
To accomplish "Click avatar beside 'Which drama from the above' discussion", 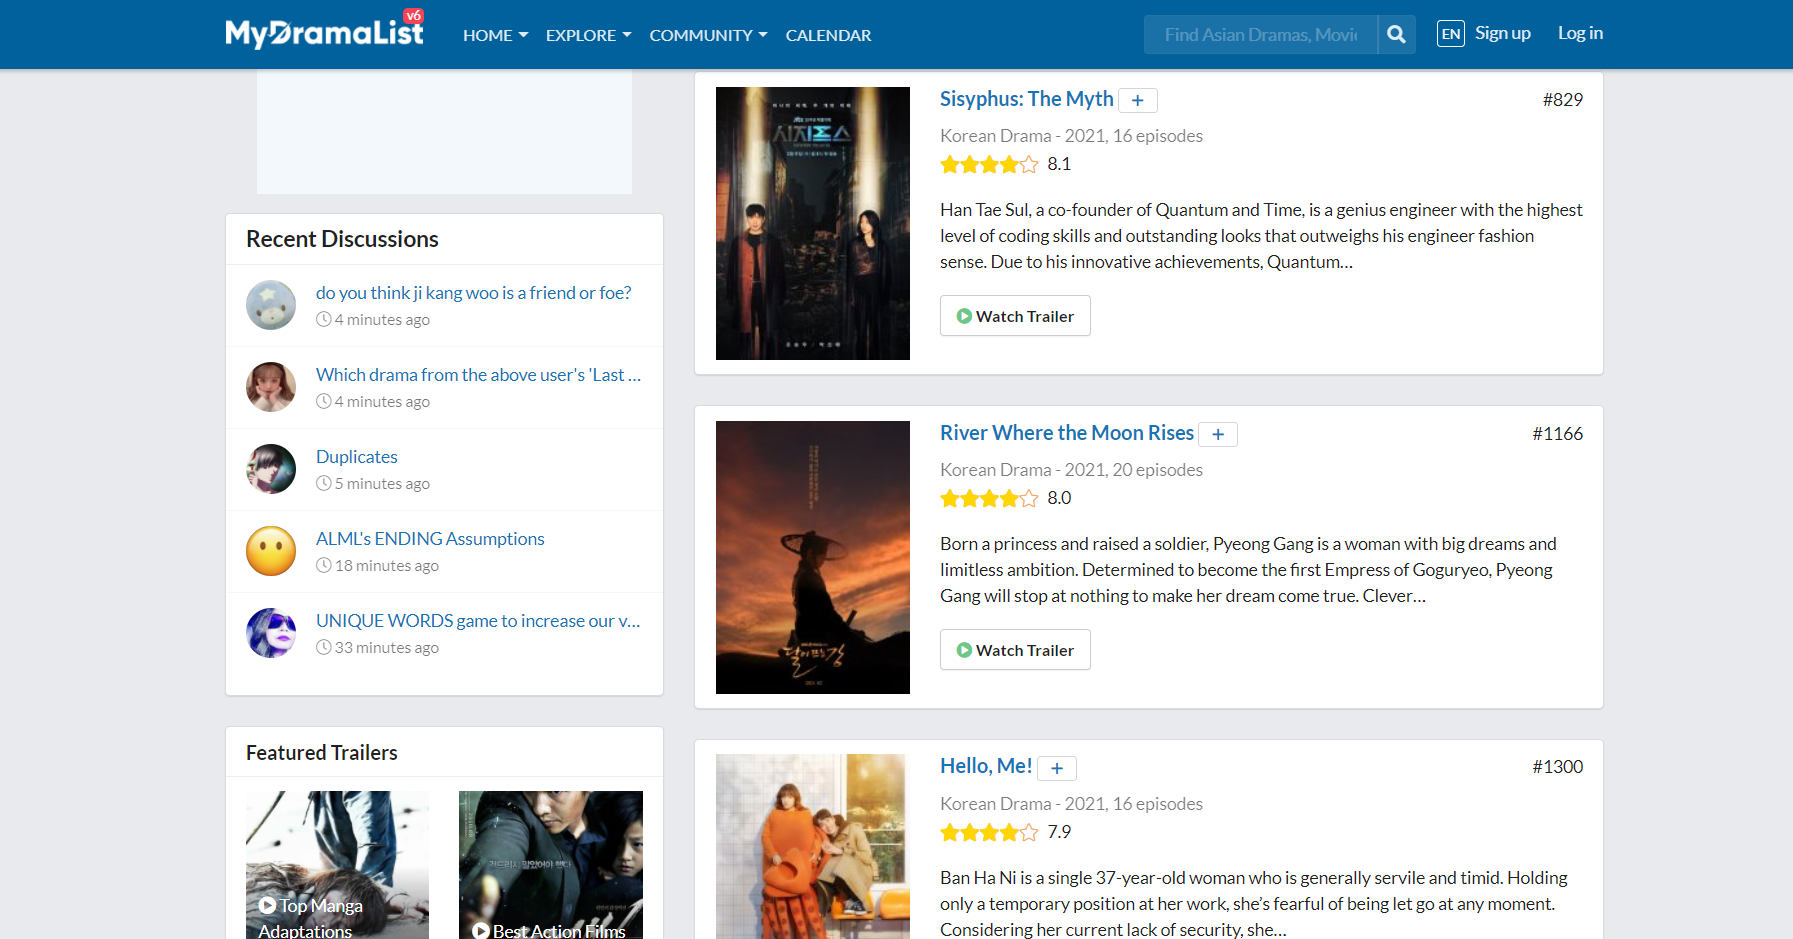I will coord(271,387).
